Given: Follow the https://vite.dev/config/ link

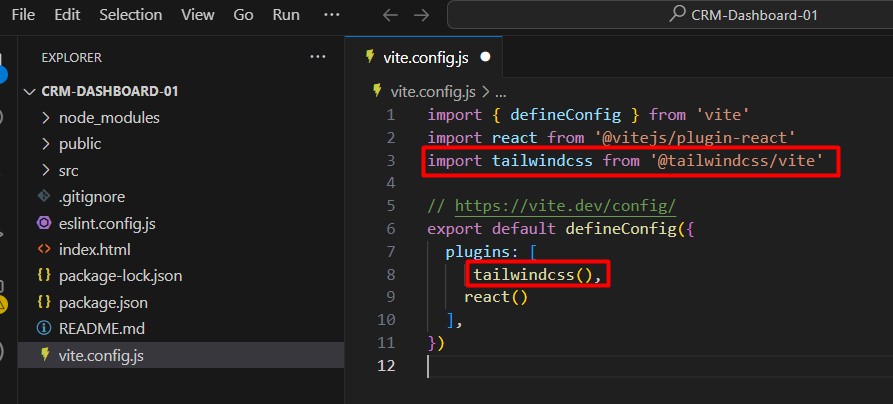Looking at the screenshot, I should [565, 206].
